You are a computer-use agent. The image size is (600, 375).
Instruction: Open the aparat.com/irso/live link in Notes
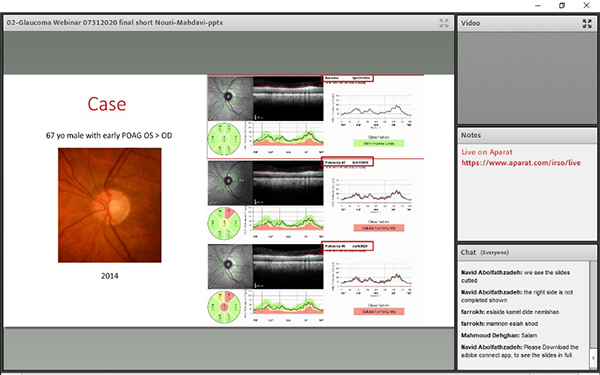(521, 163)
